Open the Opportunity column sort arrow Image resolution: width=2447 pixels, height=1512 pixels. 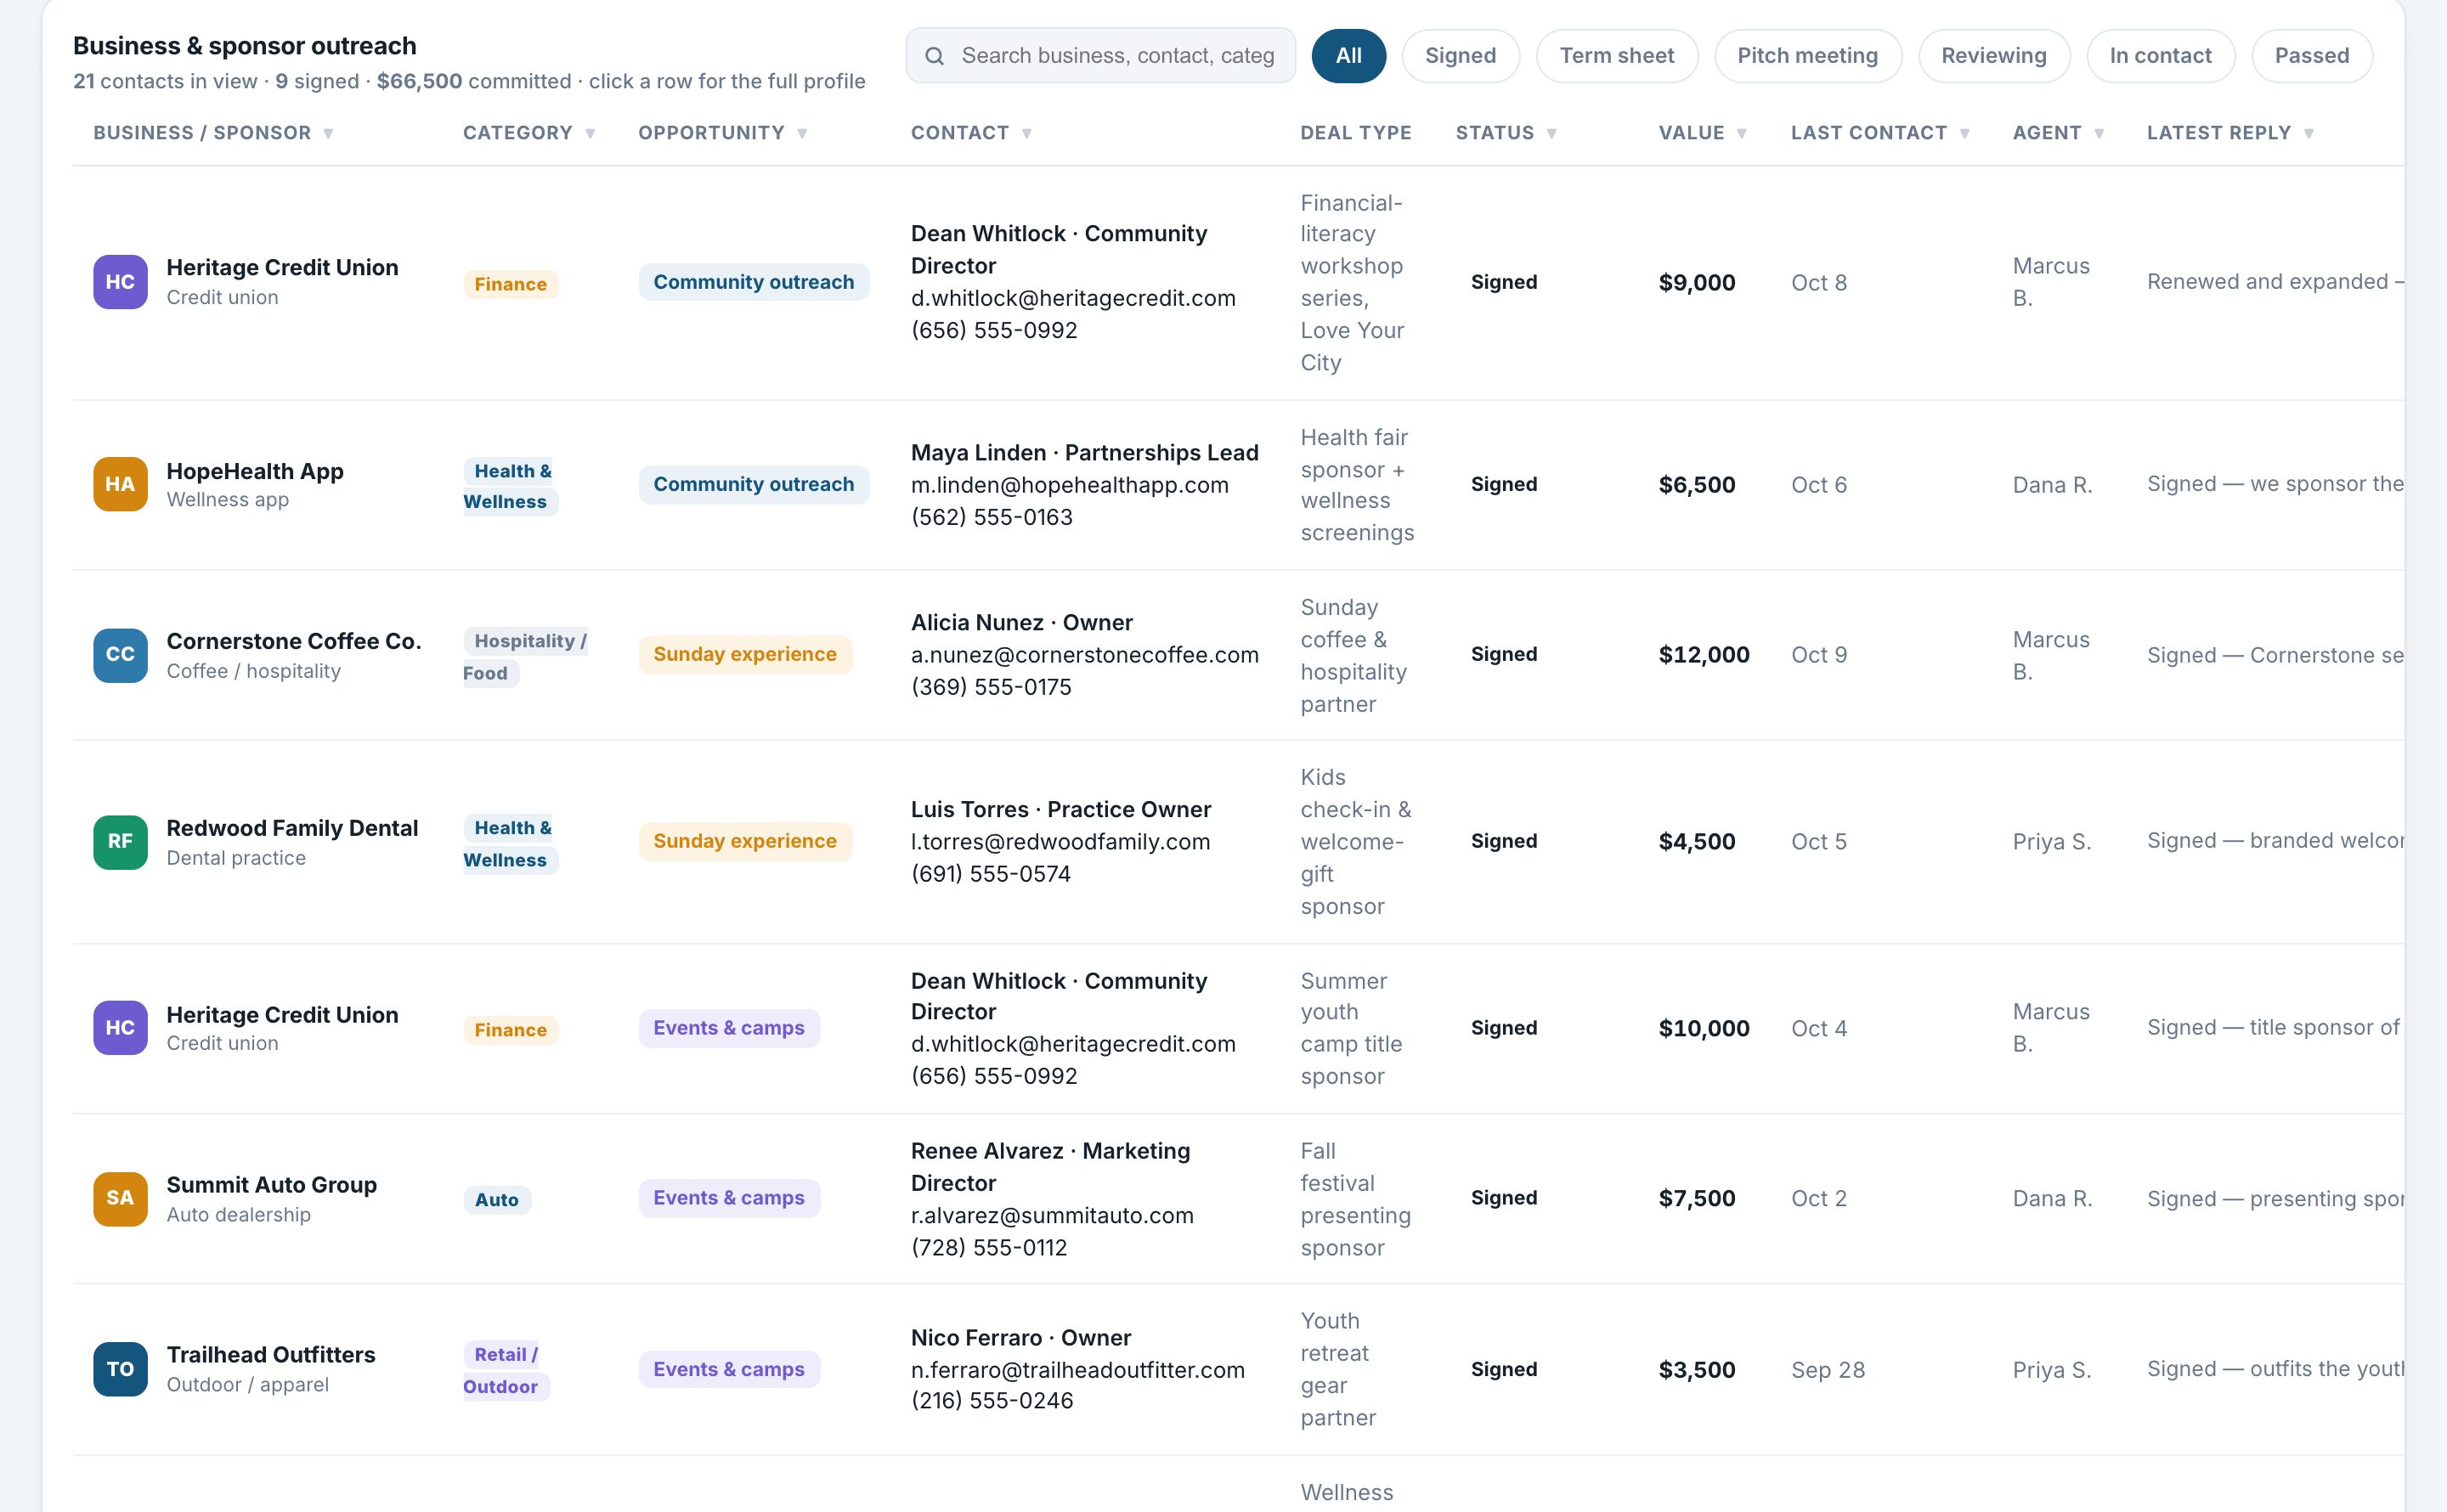802,134
